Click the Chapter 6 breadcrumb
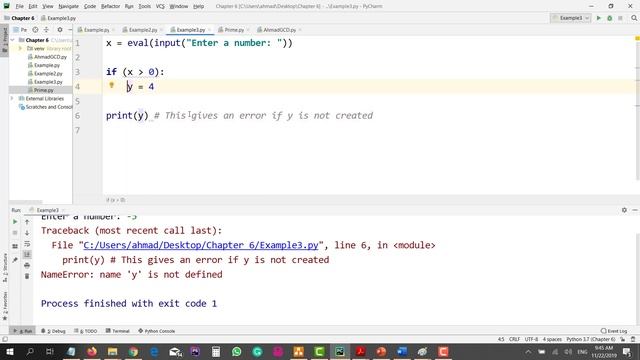Image resolution: width=640 pixels, height=360 pixels. pyautogui.click(x=19, y=18)
